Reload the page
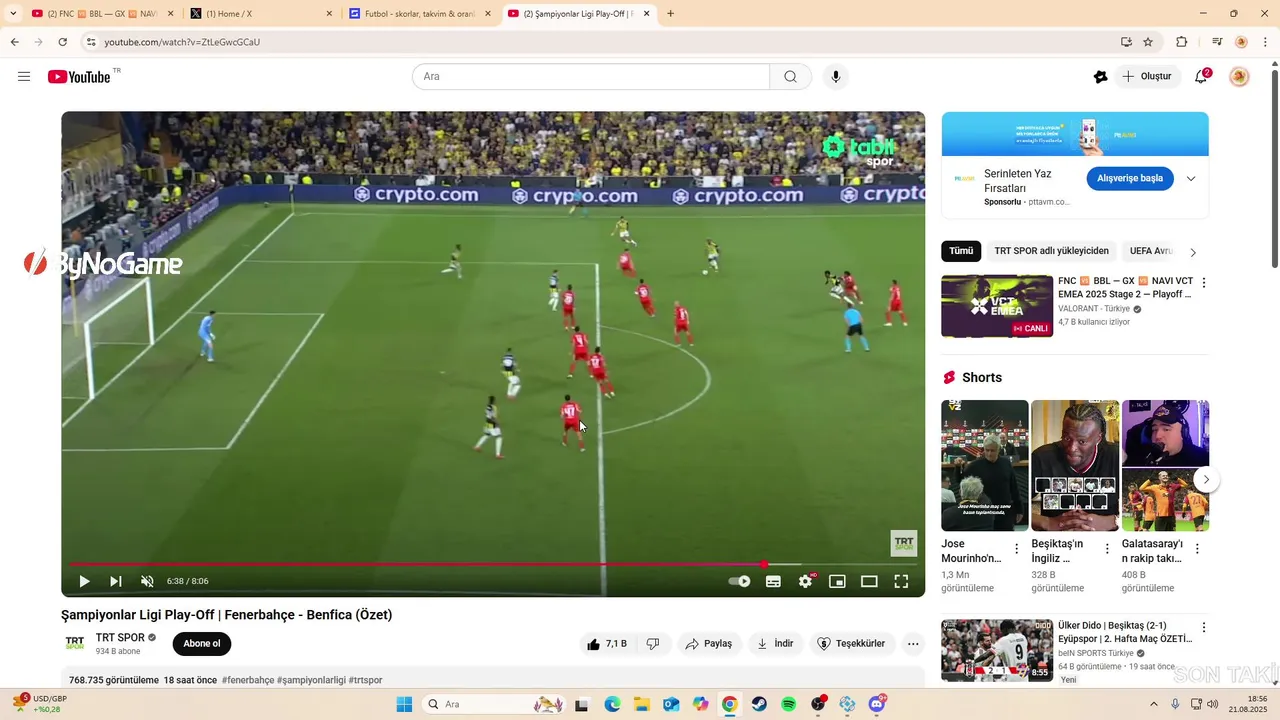 point(62,42)
